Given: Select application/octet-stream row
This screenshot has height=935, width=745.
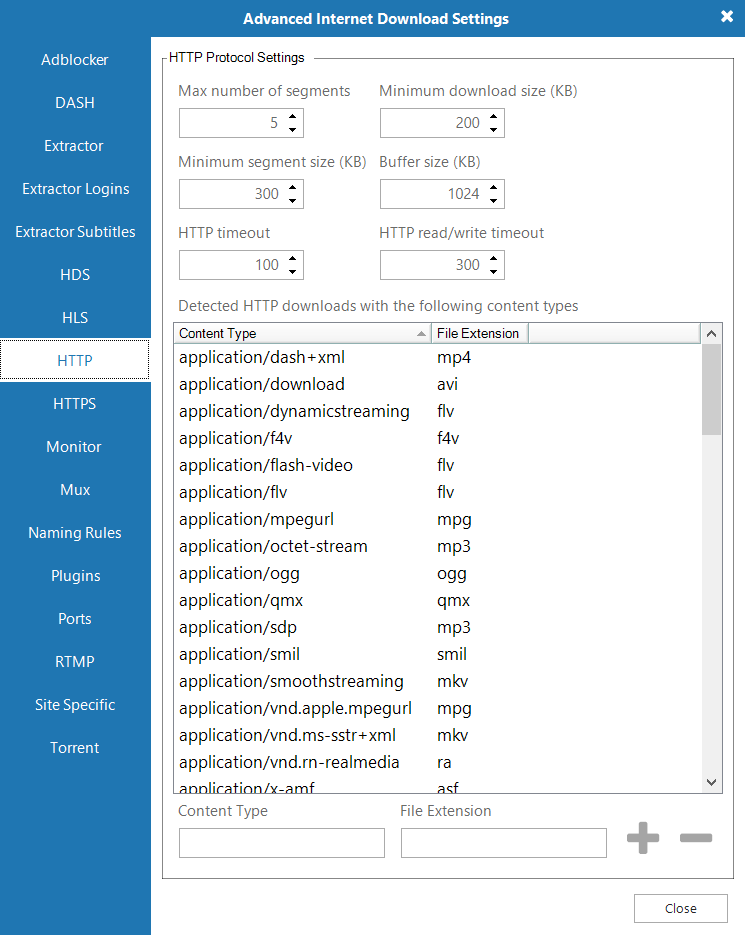Looking at the screenshot, I should (437, 546).
